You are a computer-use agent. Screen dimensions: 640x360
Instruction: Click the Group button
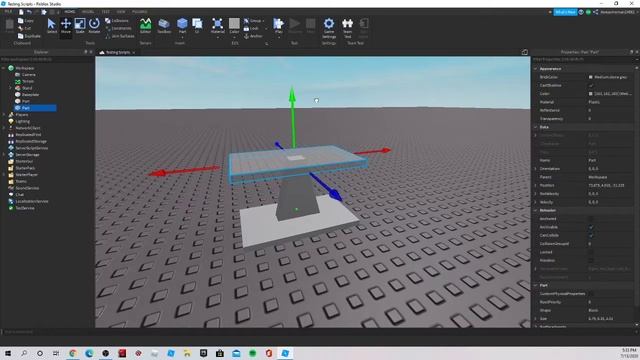[253, 20]
